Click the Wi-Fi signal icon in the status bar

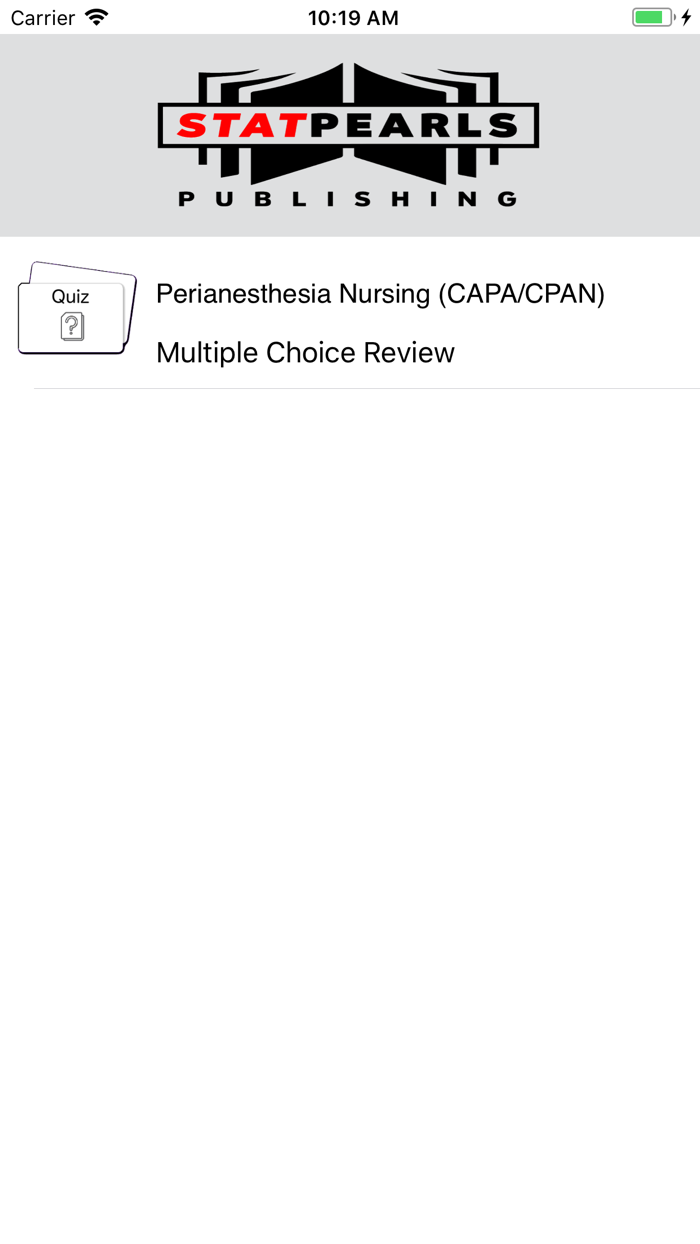94,16
